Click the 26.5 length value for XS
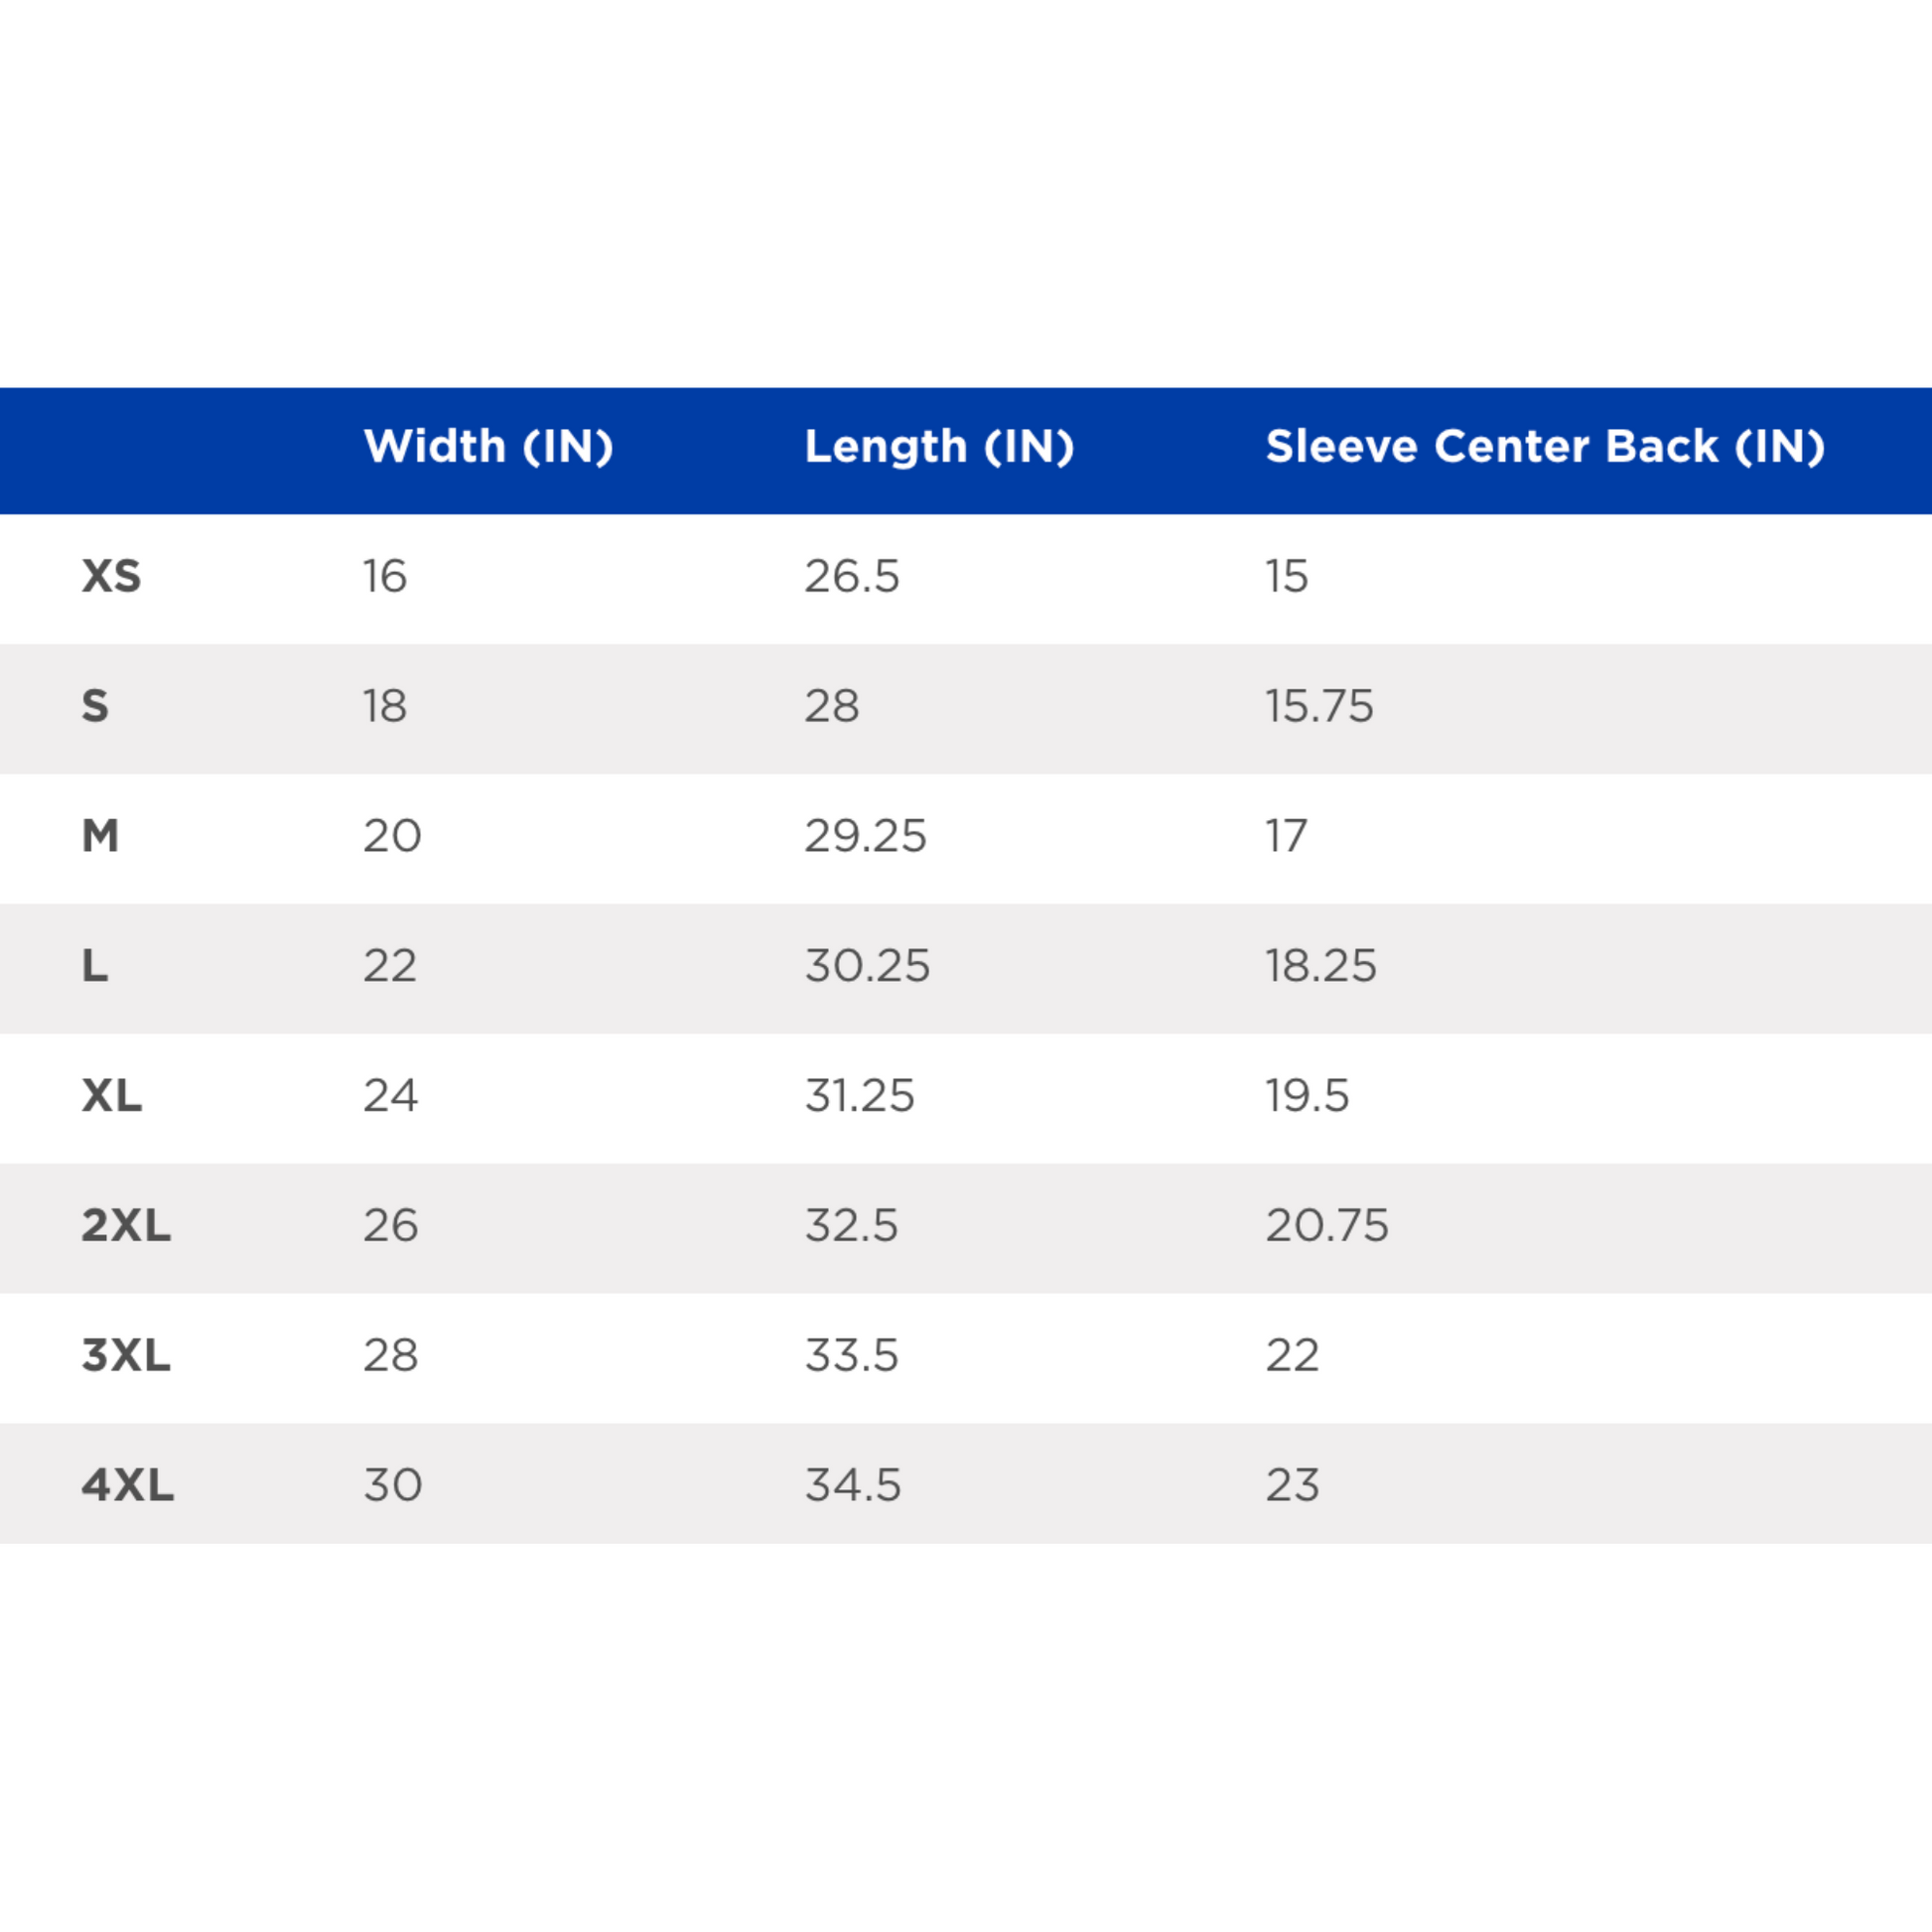 coord(852,576)
